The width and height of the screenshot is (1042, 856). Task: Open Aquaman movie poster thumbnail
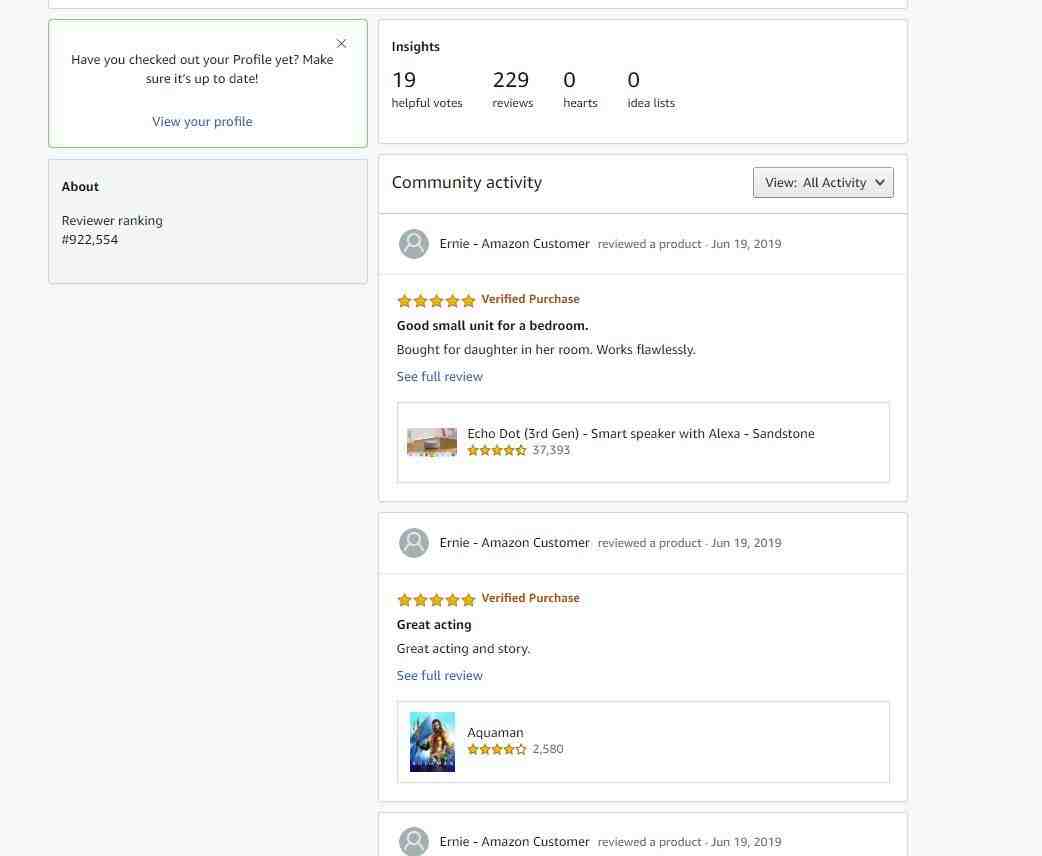[432, 742]
